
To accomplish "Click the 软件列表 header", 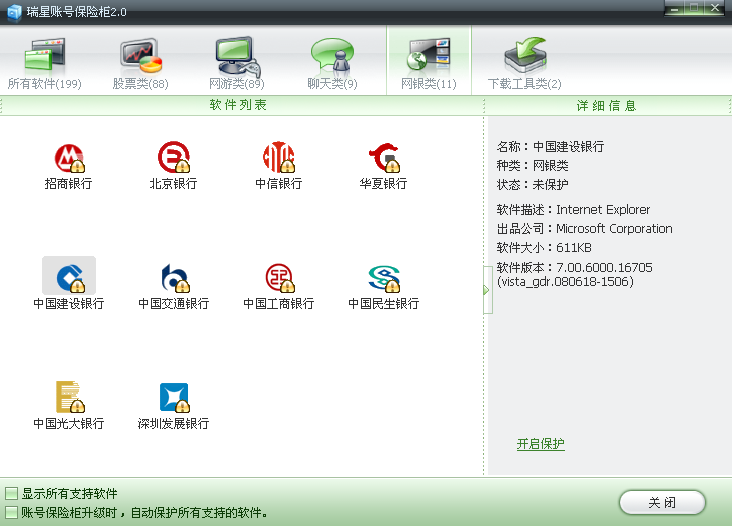I will tap(238, 105).
